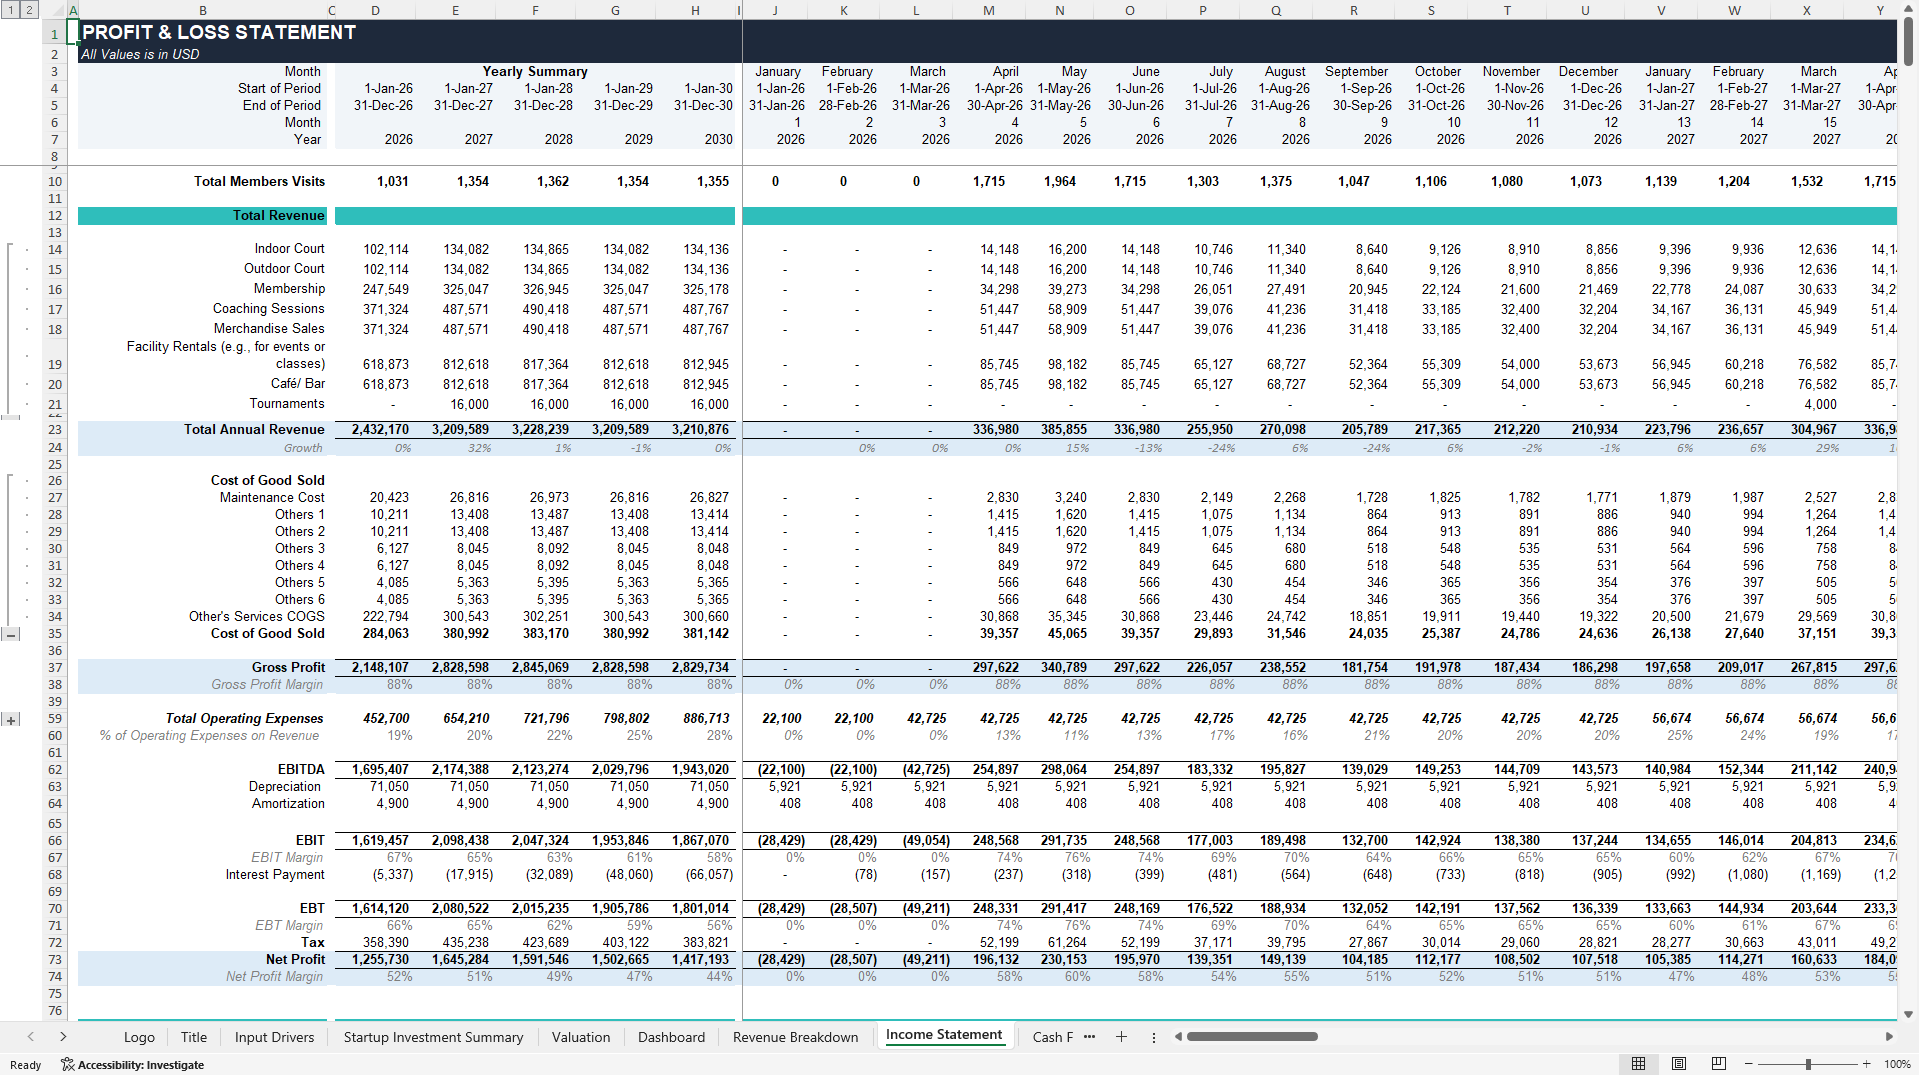Open the Valuation sheet tab
The image size is (1919, 1075).
pos(581,1037)
